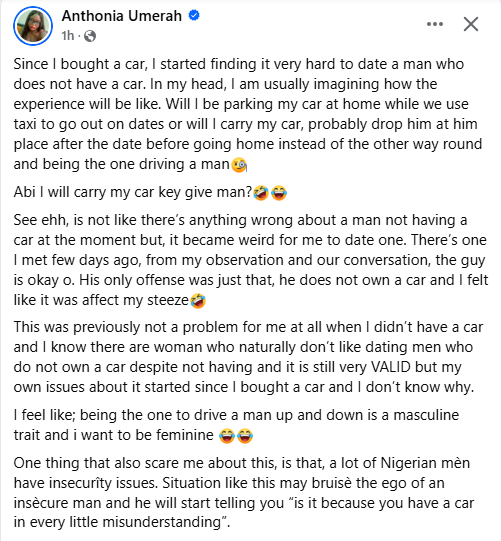Open the three-dot post options menu
The width and height of the screenshot is (501, 541).
(x=435, y=24)
